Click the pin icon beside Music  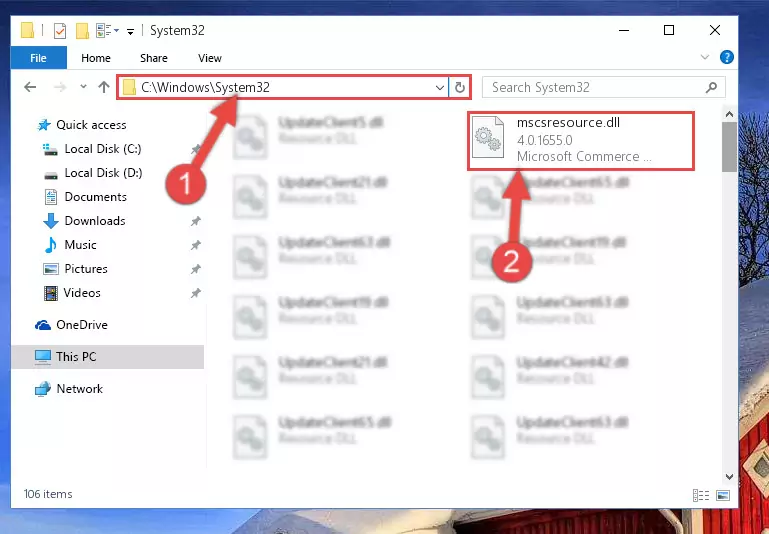click(196, 245)
